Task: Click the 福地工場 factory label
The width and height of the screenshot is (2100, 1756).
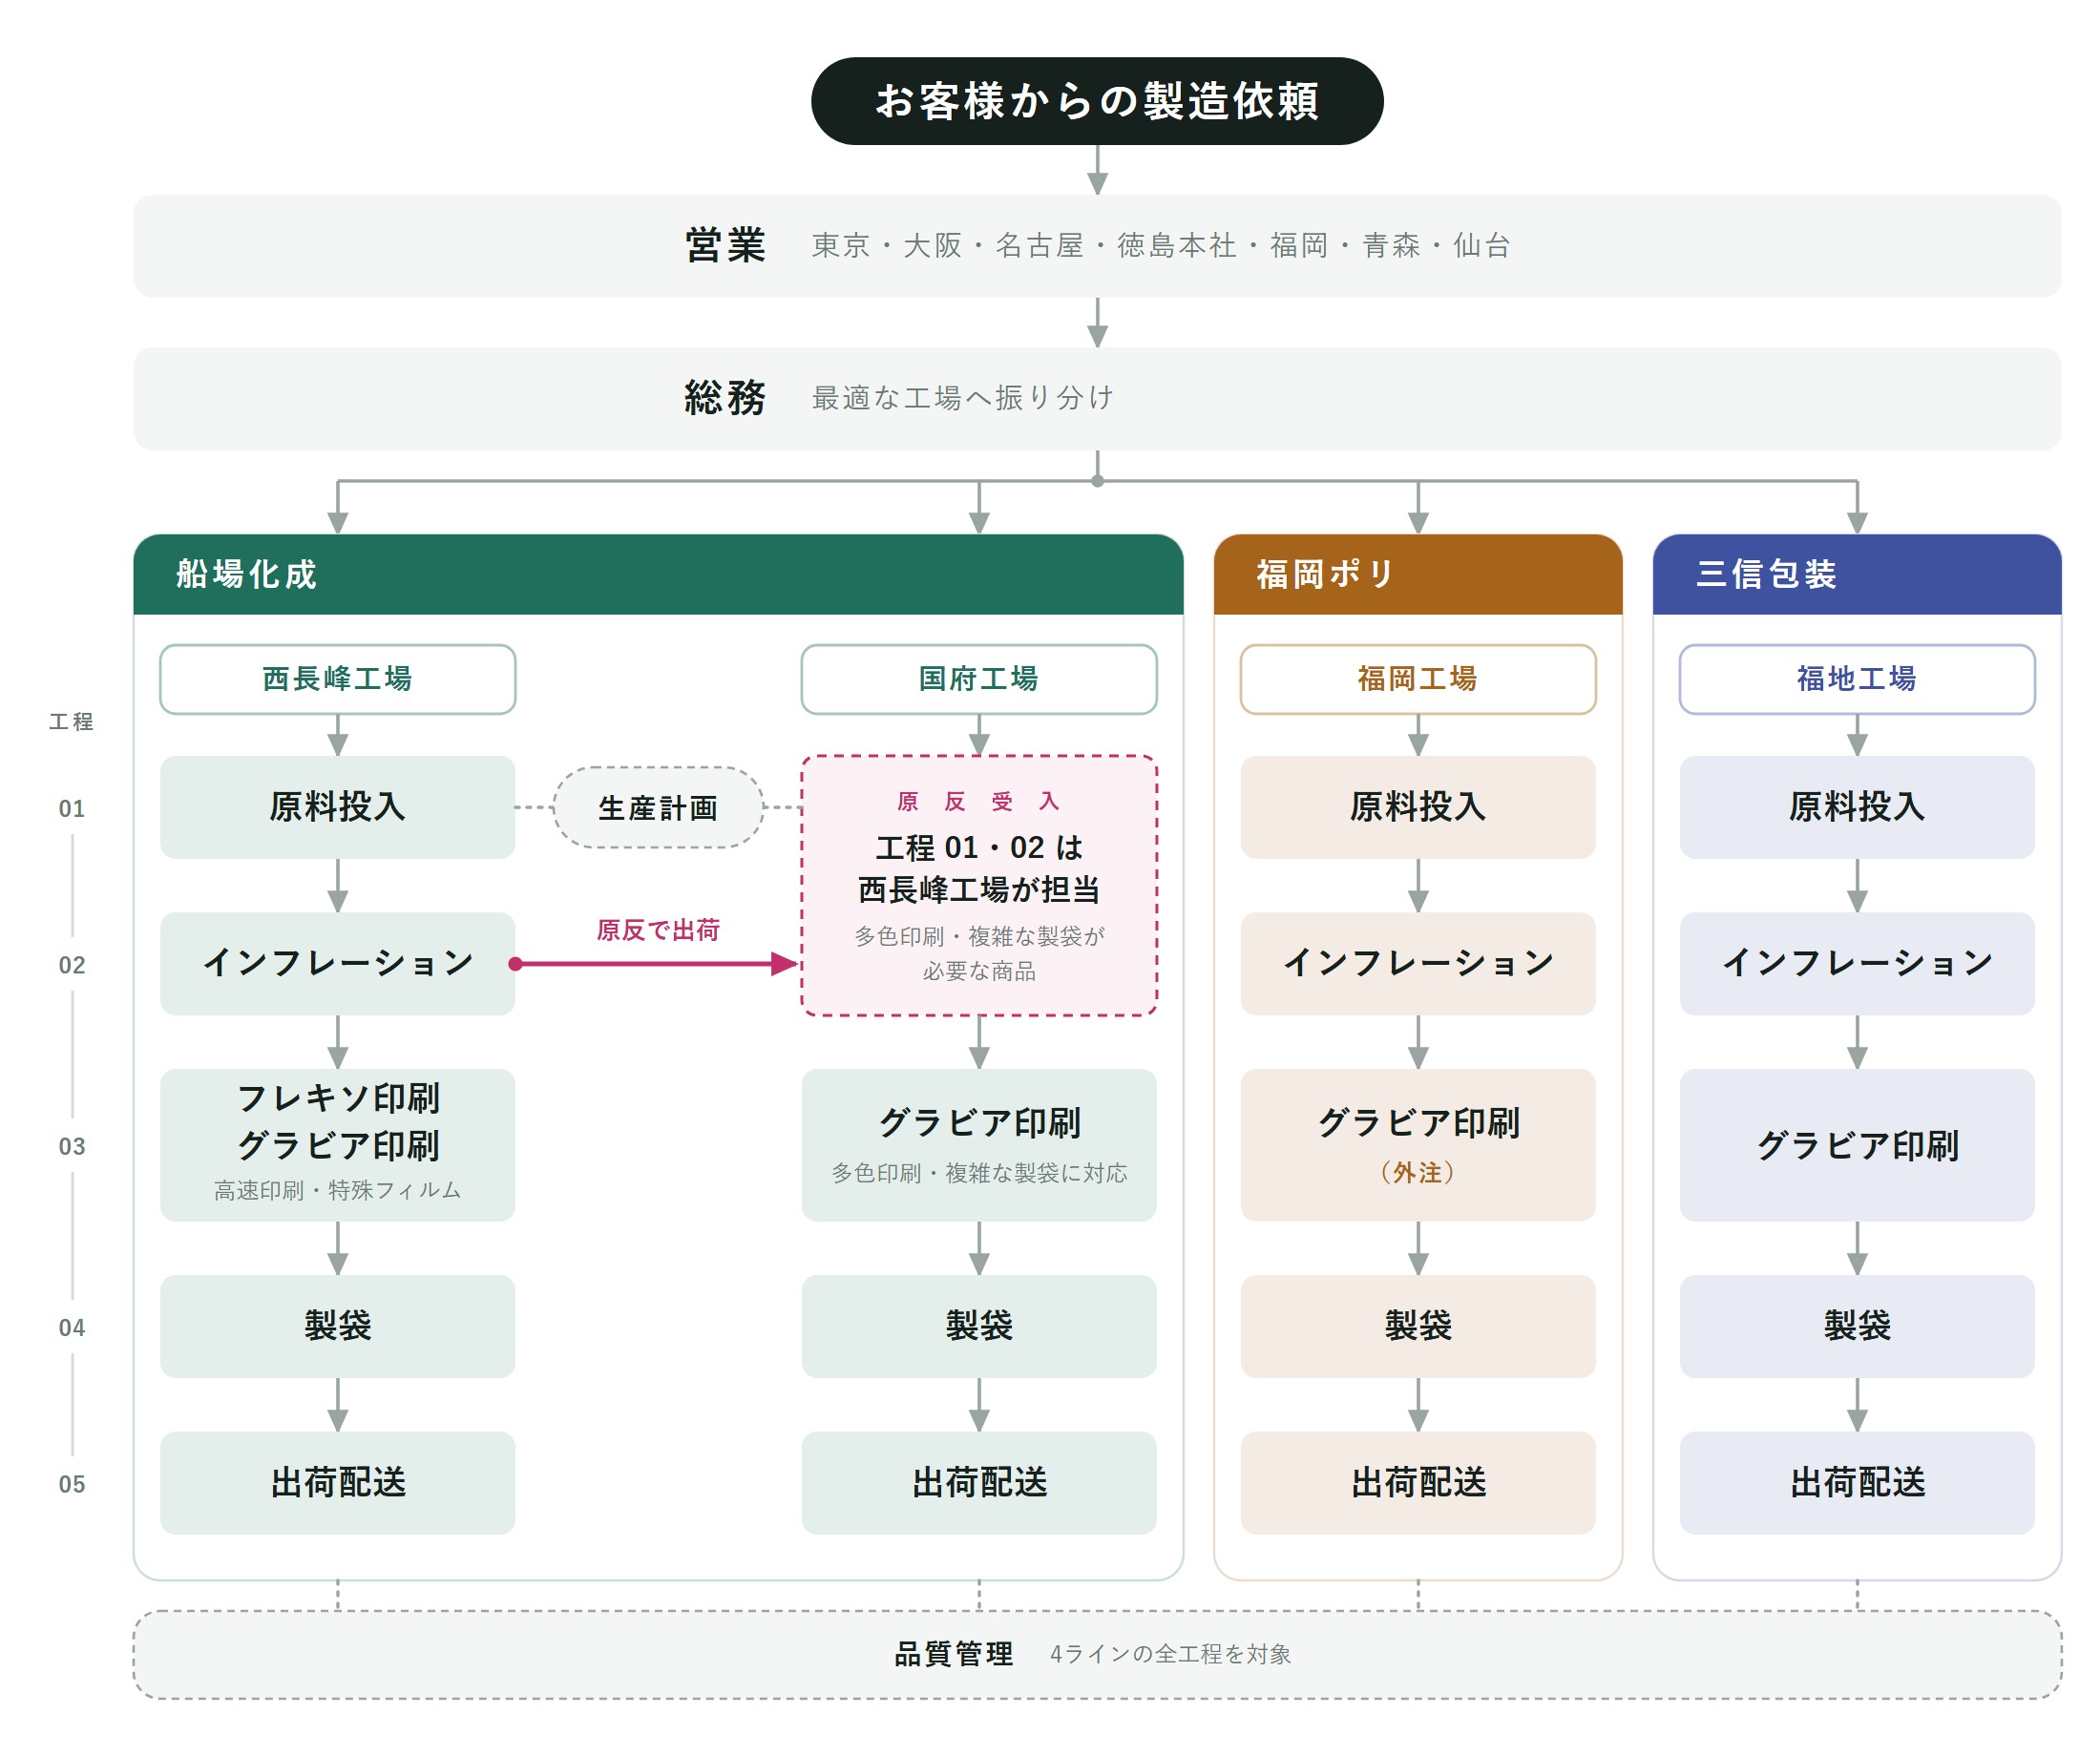Action: [x=1857, y=679]
